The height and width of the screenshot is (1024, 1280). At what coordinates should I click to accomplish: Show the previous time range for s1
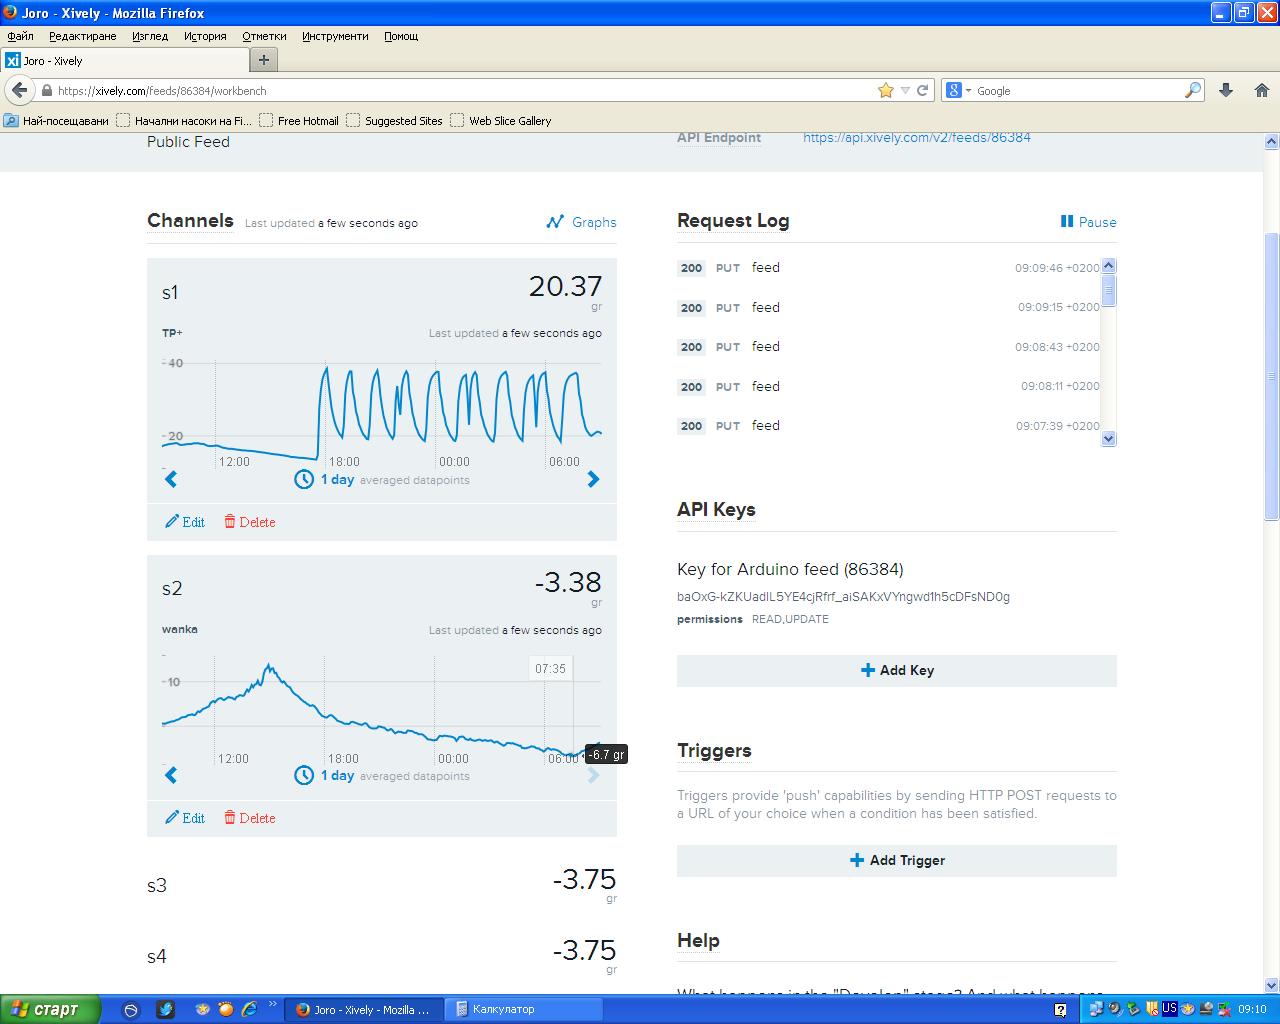pos(171,480)
